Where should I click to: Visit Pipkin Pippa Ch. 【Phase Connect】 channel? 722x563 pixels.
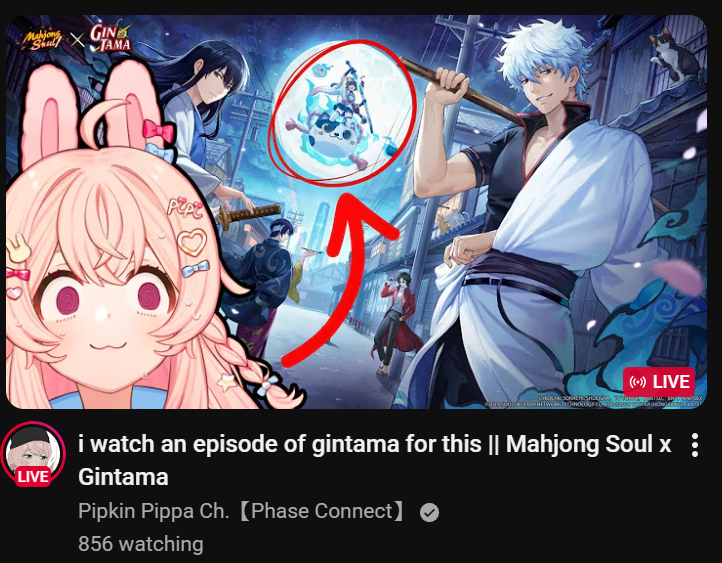click(241, 511)
